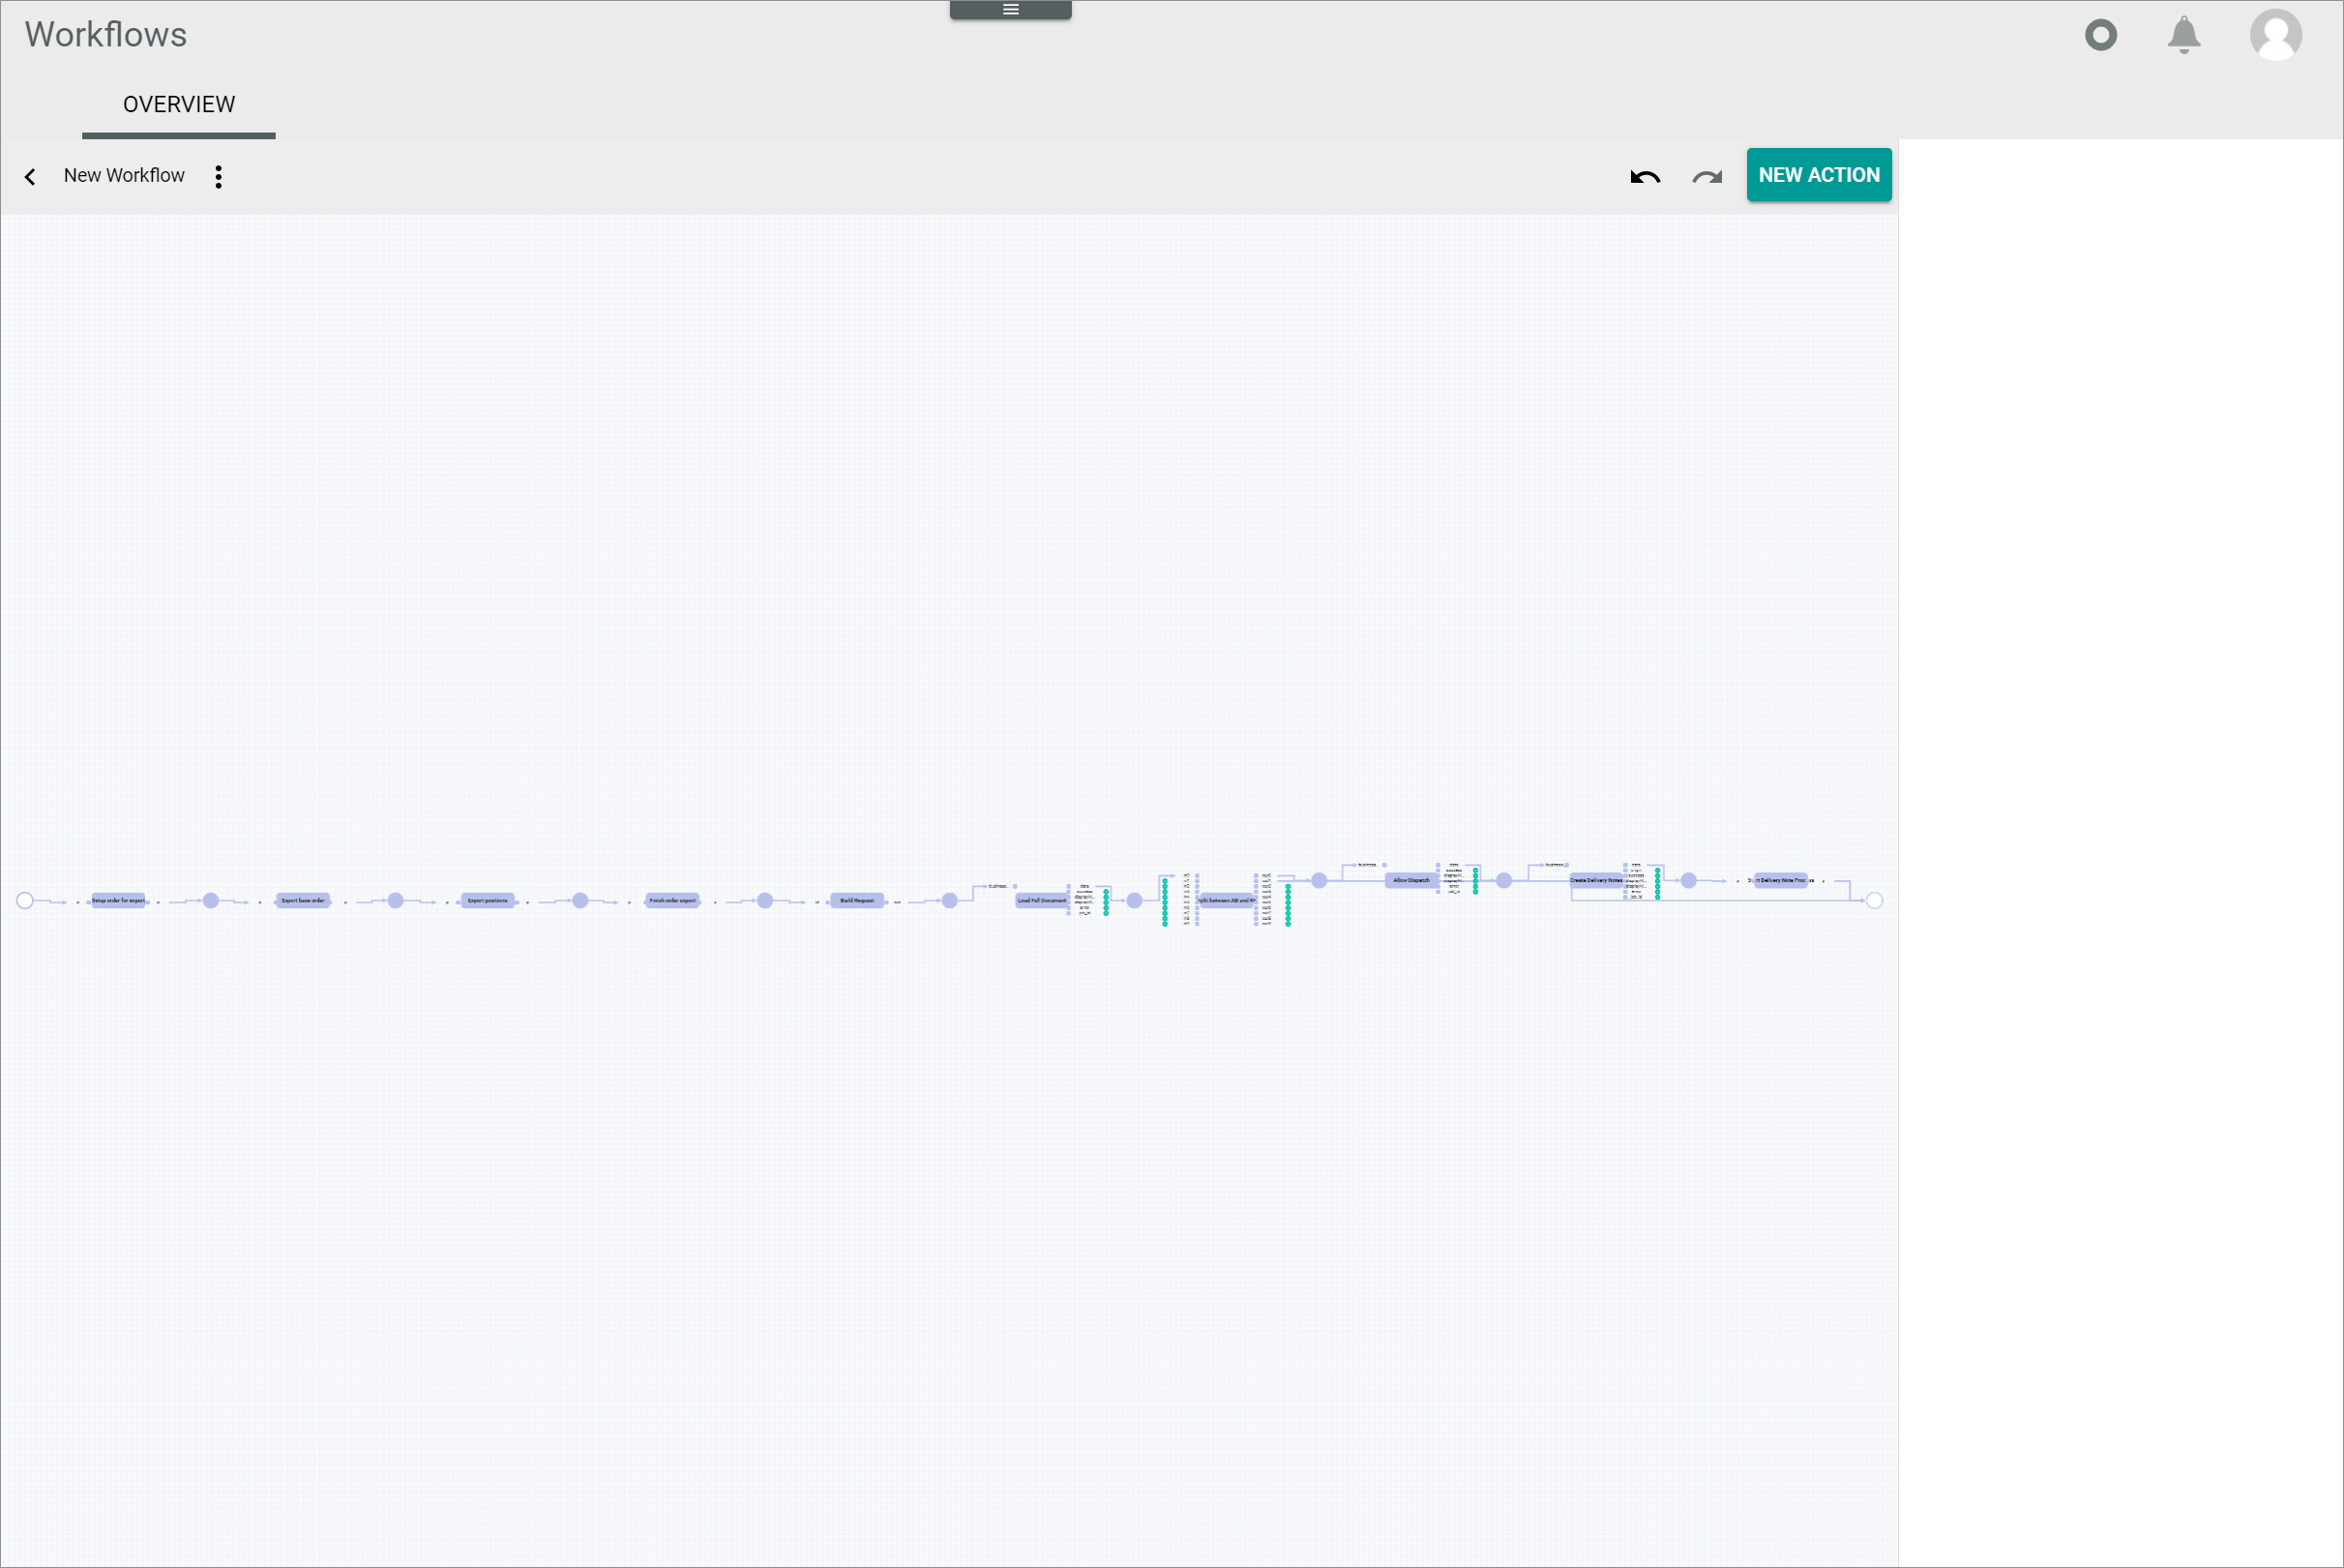Click the place circle after 'Create Delivery Notes'

(1689, 881)
